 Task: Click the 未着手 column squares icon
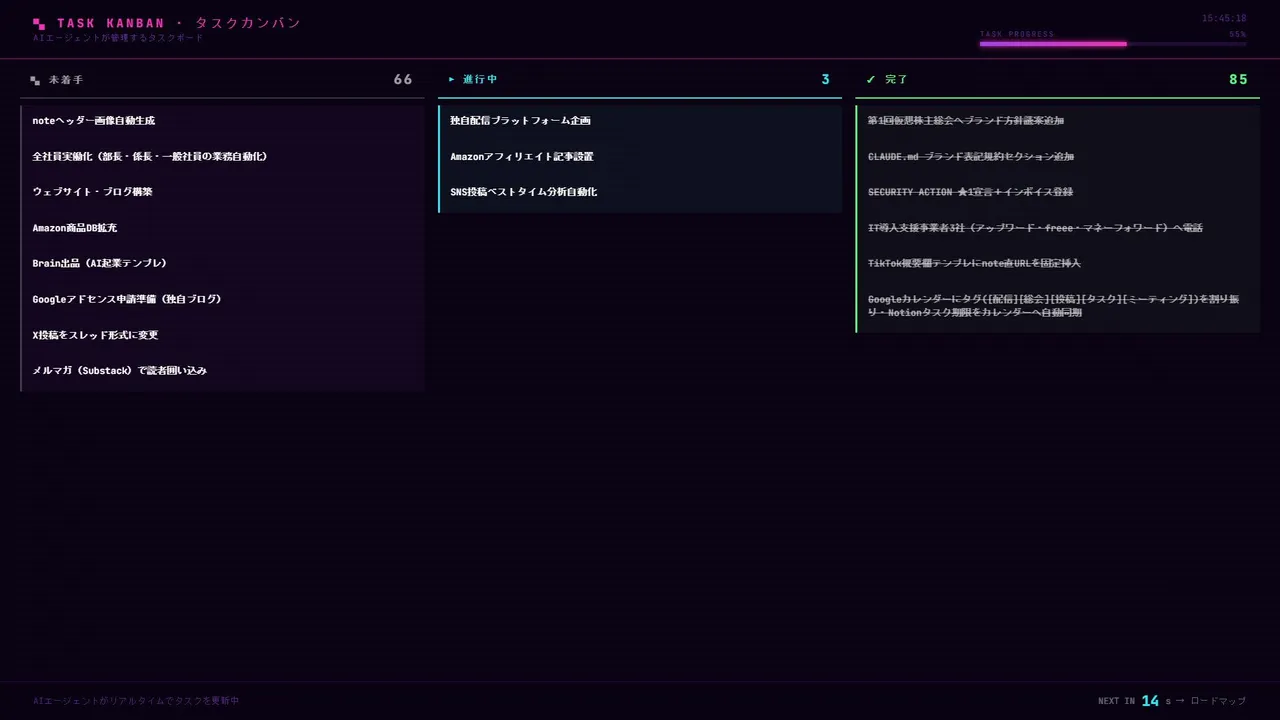[35, 80]
